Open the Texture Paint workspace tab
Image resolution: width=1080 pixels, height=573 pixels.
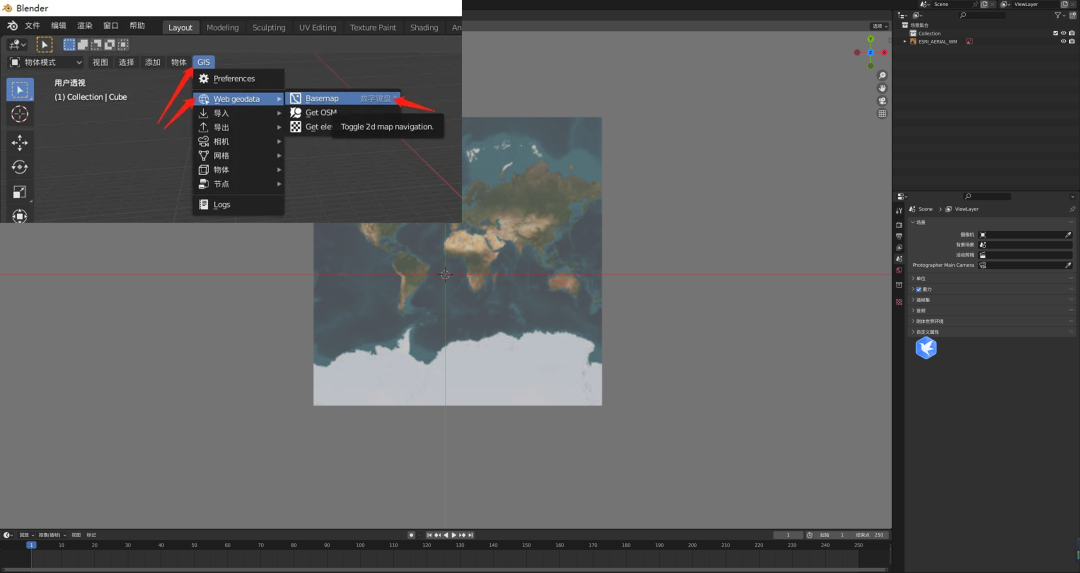pos(373,28)
